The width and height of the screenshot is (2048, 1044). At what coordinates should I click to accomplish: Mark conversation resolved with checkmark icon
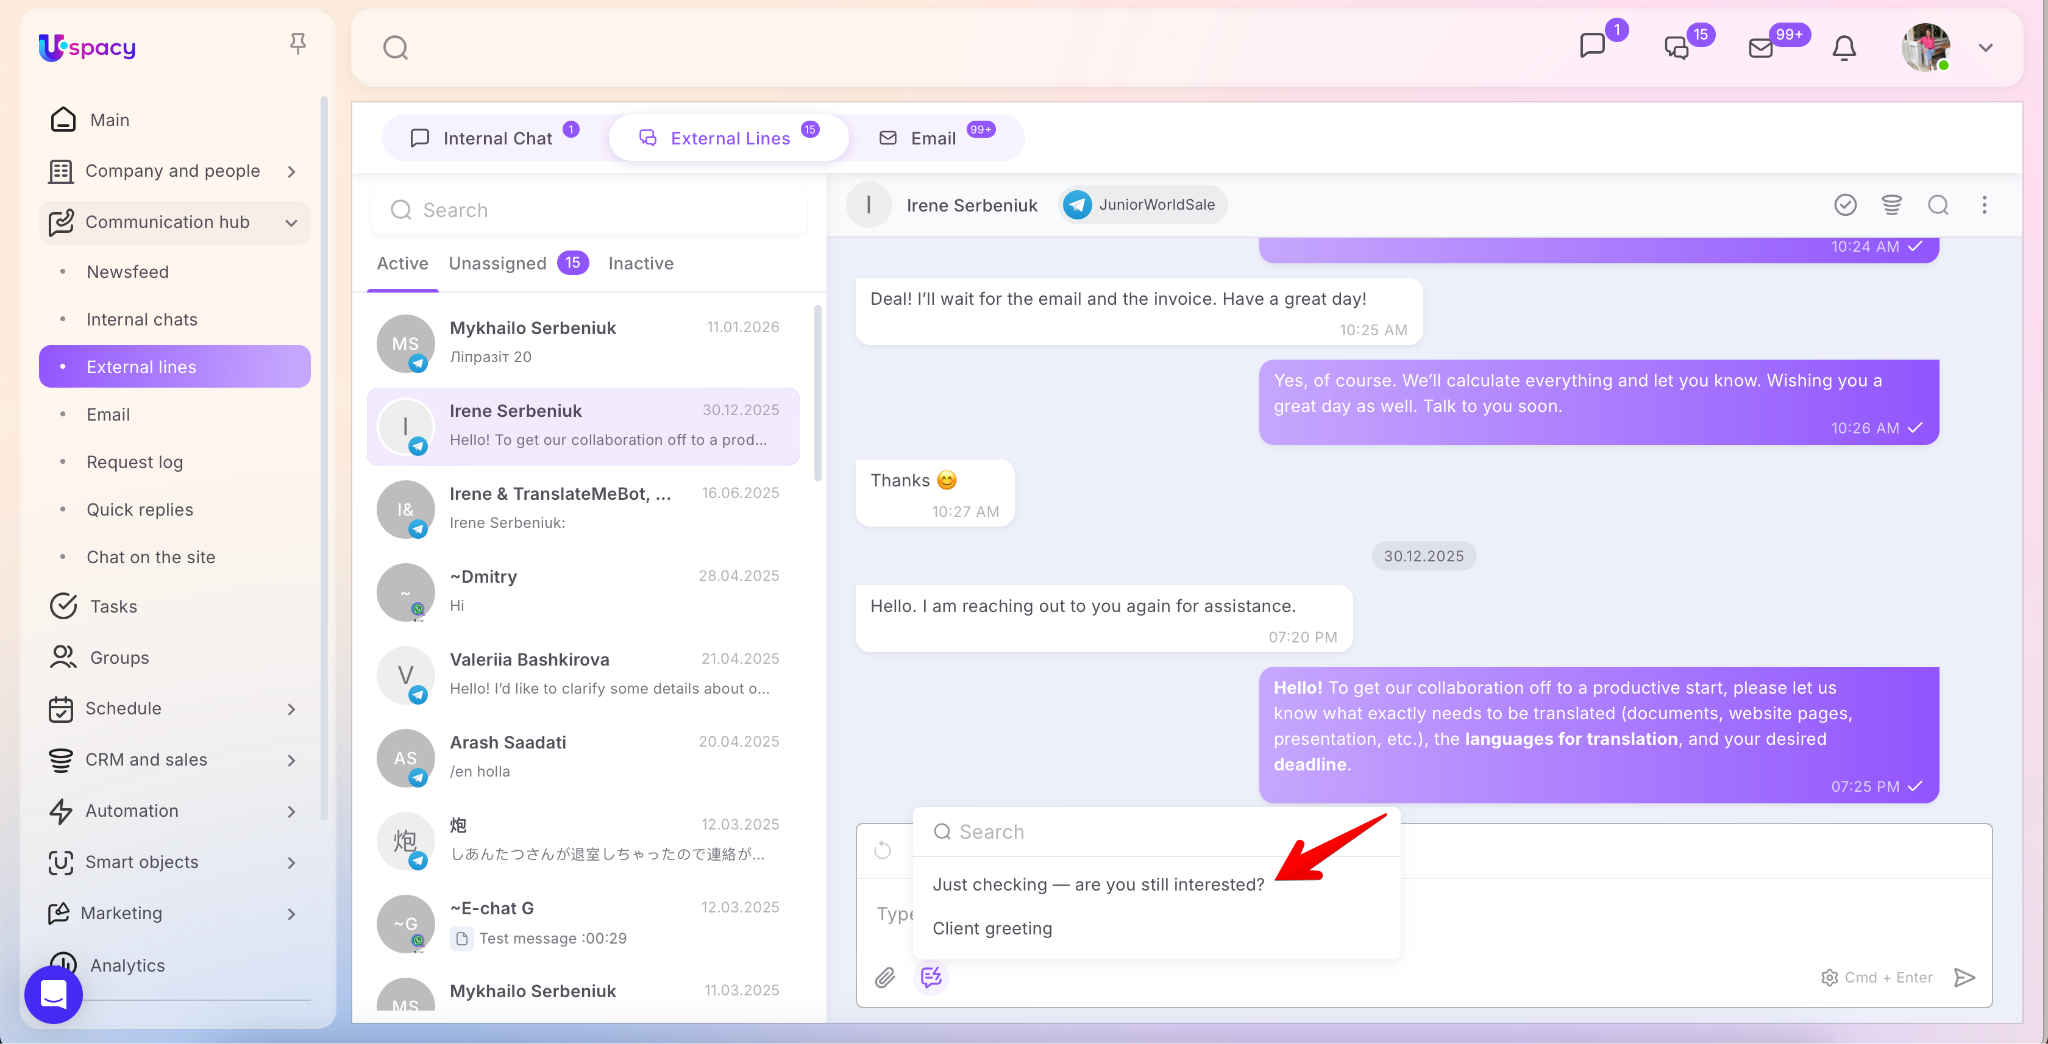[1845, 205]
